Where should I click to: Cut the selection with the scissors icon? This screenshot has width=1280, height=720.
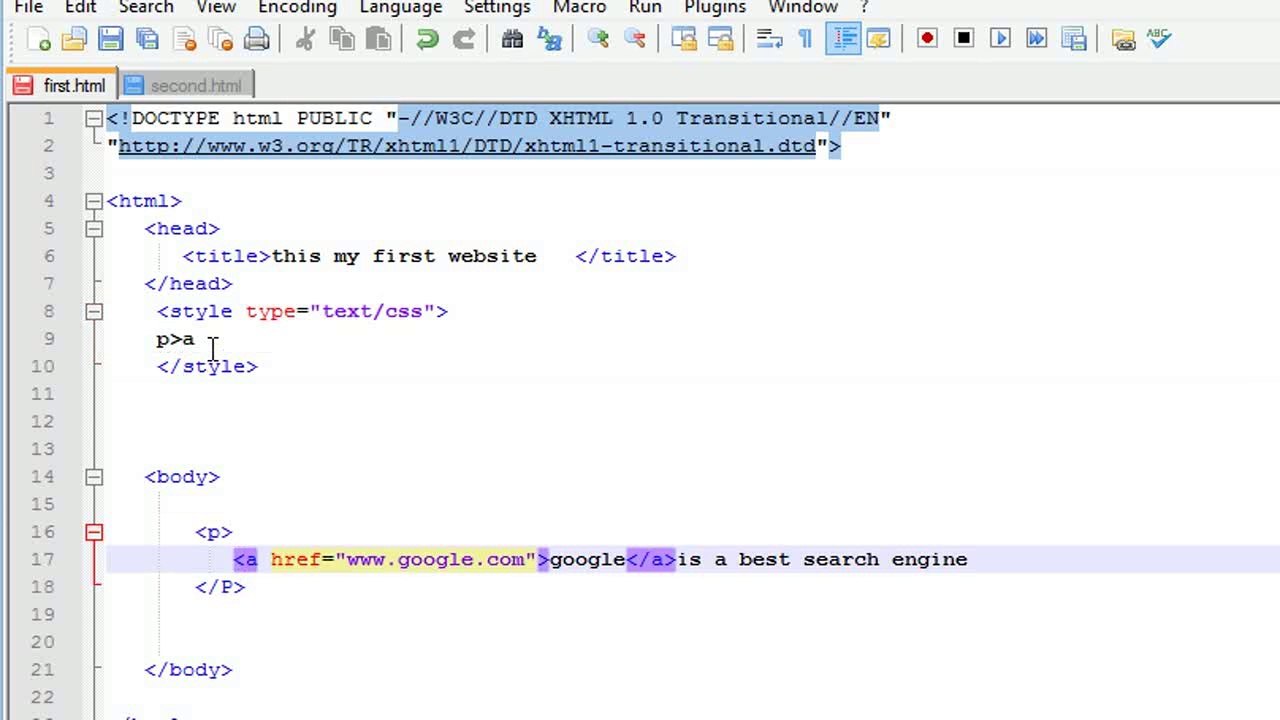pyautogui.click(x=305, y=39)
